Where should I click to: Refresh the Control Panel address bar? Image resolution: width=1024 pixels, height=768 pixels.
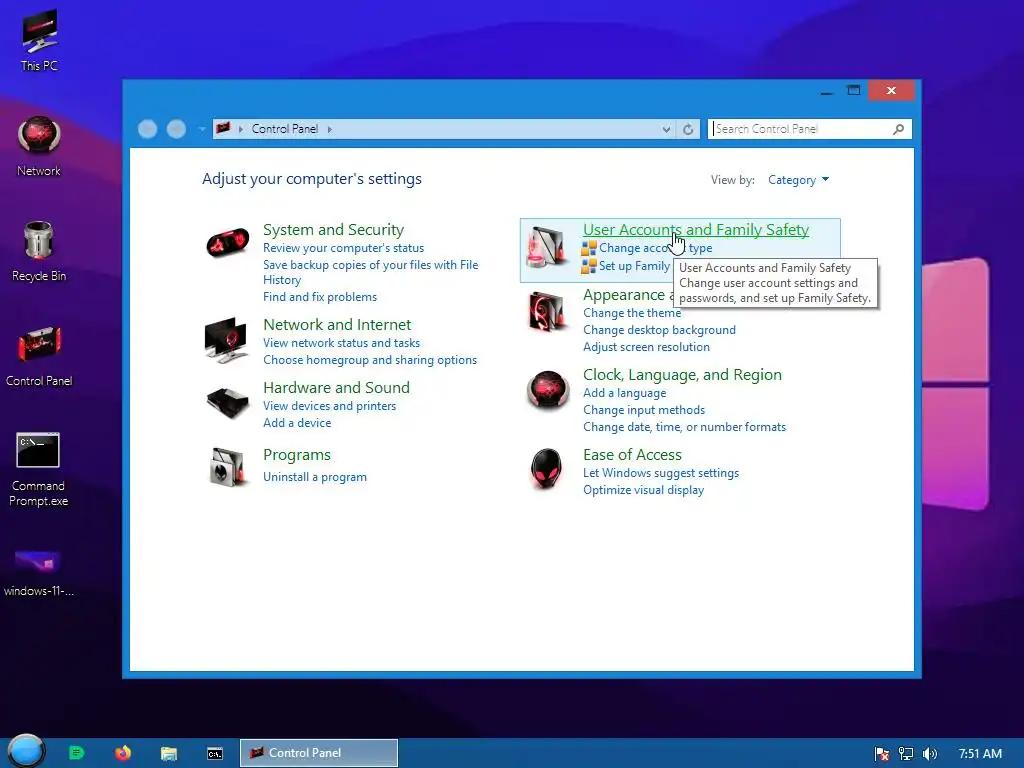coord(688,129)
